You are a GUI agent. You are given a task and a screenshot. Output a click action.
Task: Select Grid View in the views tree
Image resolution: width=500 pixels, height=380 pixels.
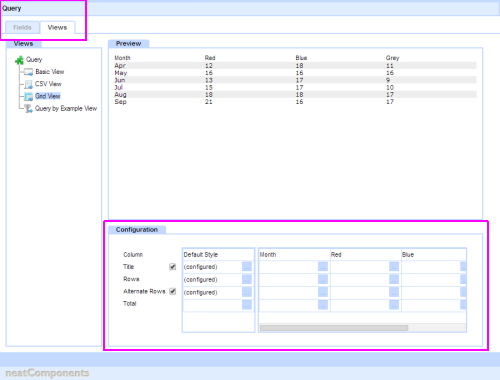click(x=48, y=96)
